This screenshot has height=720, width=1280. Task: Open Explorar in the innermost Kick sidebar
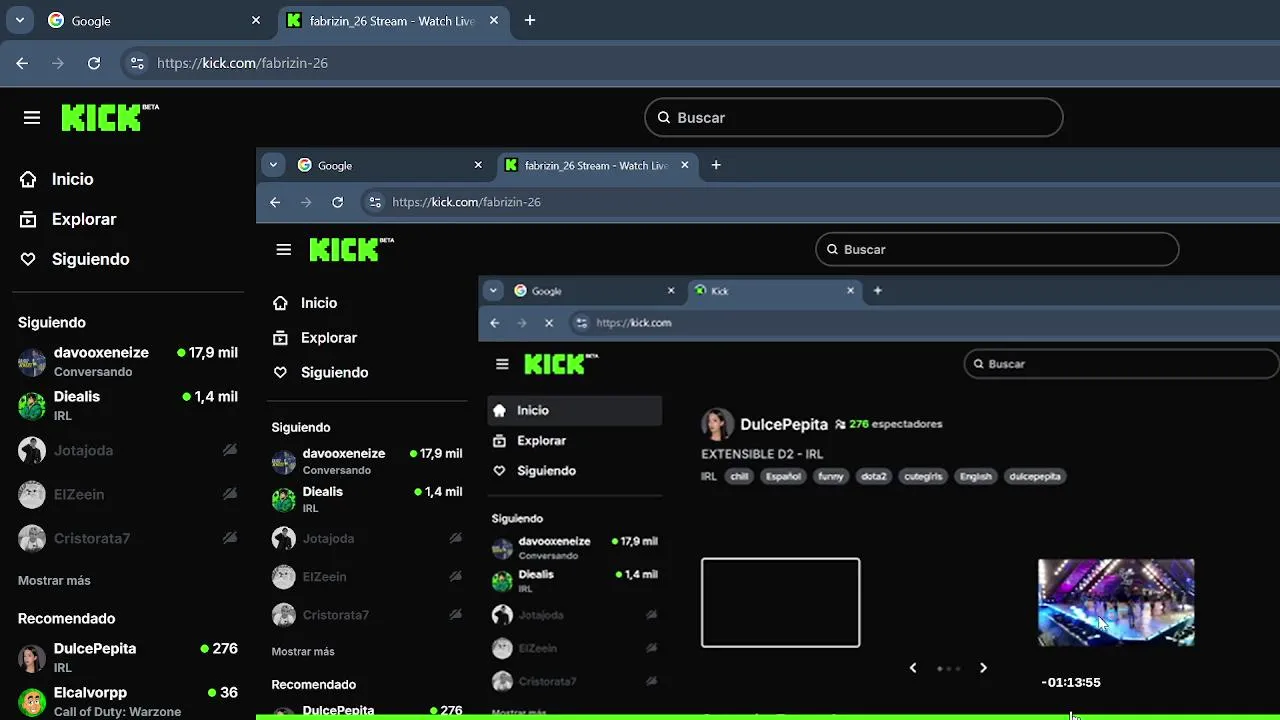point(575,440)
